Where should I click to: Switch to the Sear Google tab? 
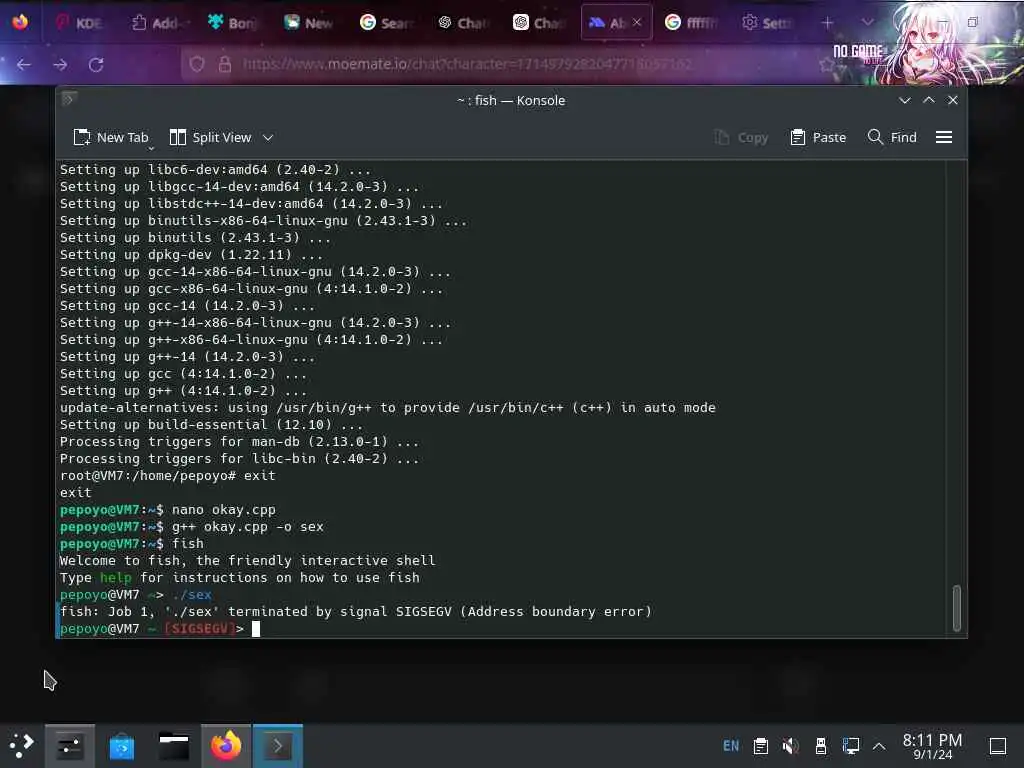click(386, 23)
